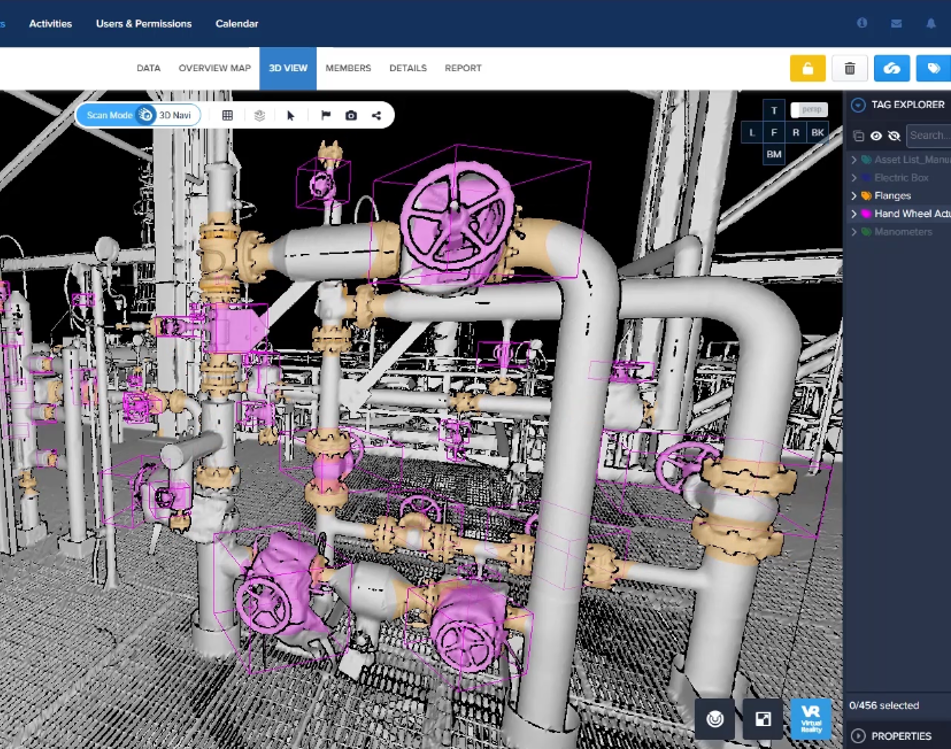Click the teal Asset List tag icon

pos(867,160)
